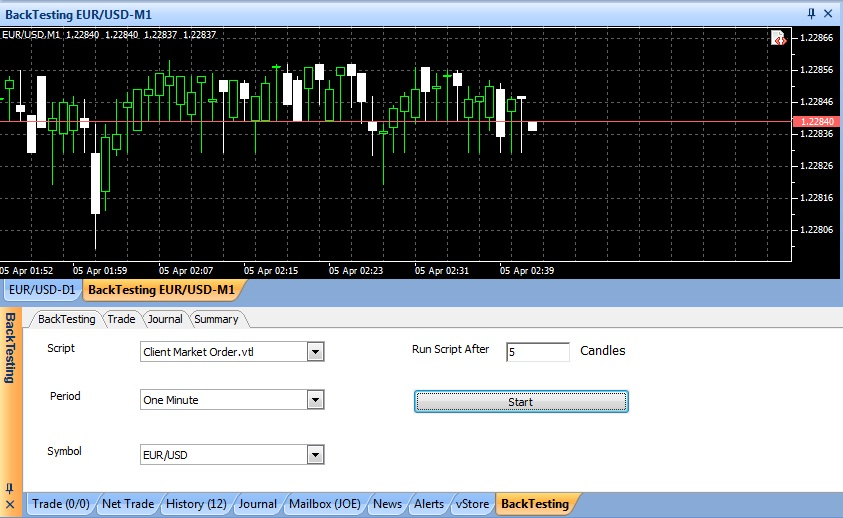Screen dimensions: 843x518
Task: Close the bottom BackTesting panel
Action: [x=10, y=505]
